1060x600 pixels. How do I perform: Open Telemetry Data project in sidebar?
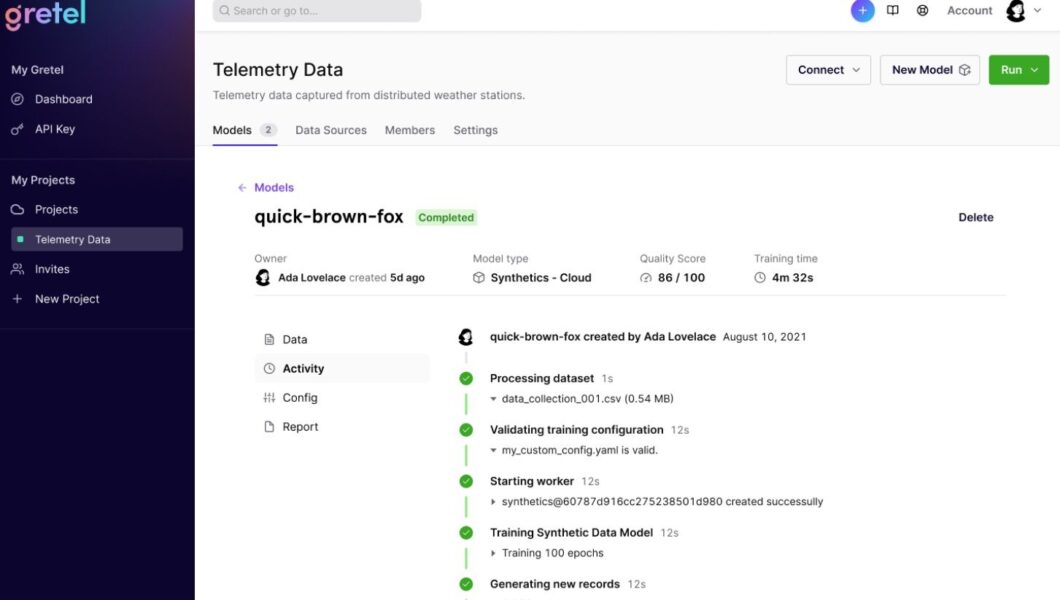pyautogui.click(x=97, y=239)
